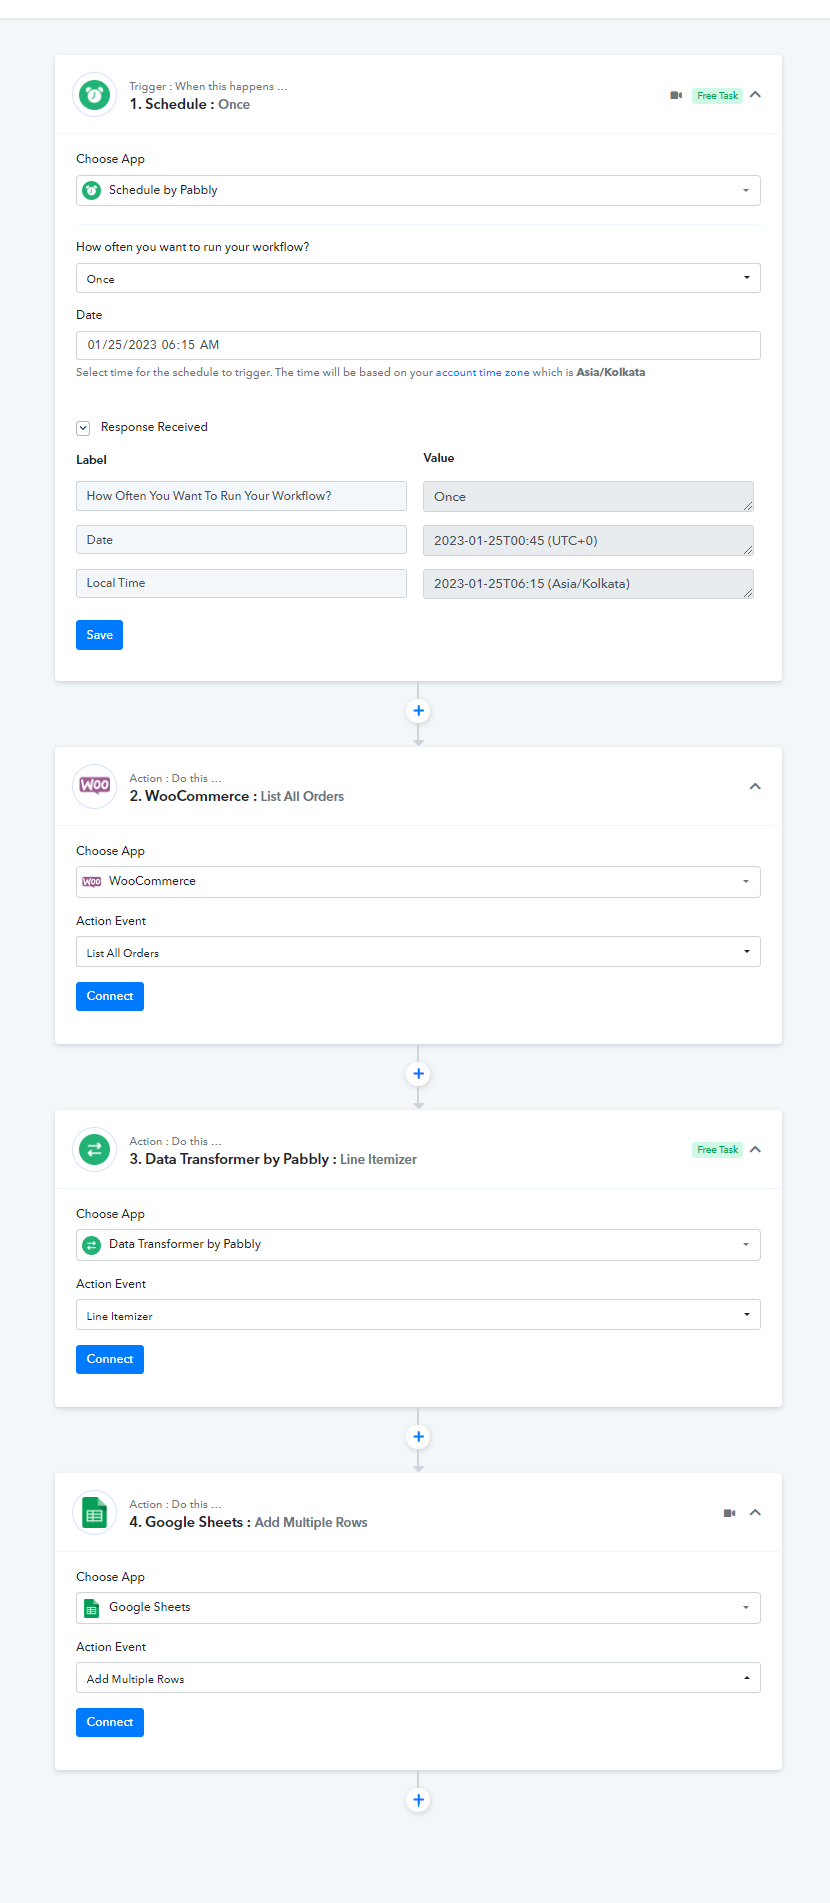Click the Date input field

coord(418,345)
